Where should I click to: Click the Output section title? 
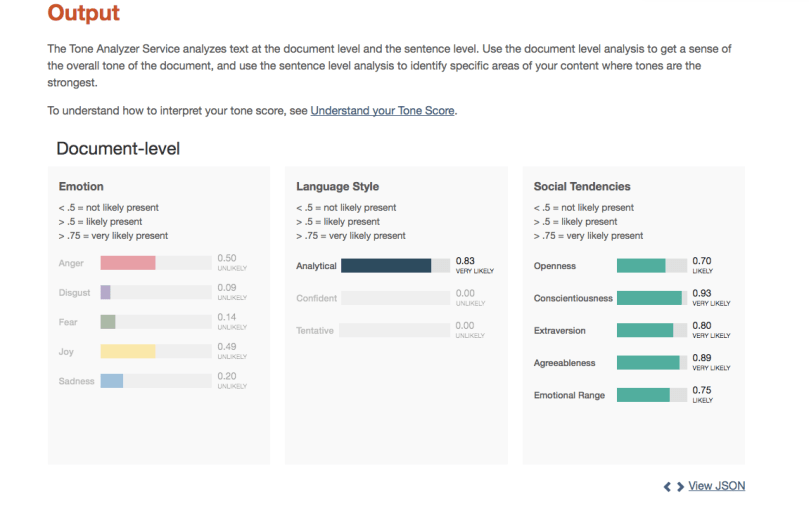click(83, 14)
